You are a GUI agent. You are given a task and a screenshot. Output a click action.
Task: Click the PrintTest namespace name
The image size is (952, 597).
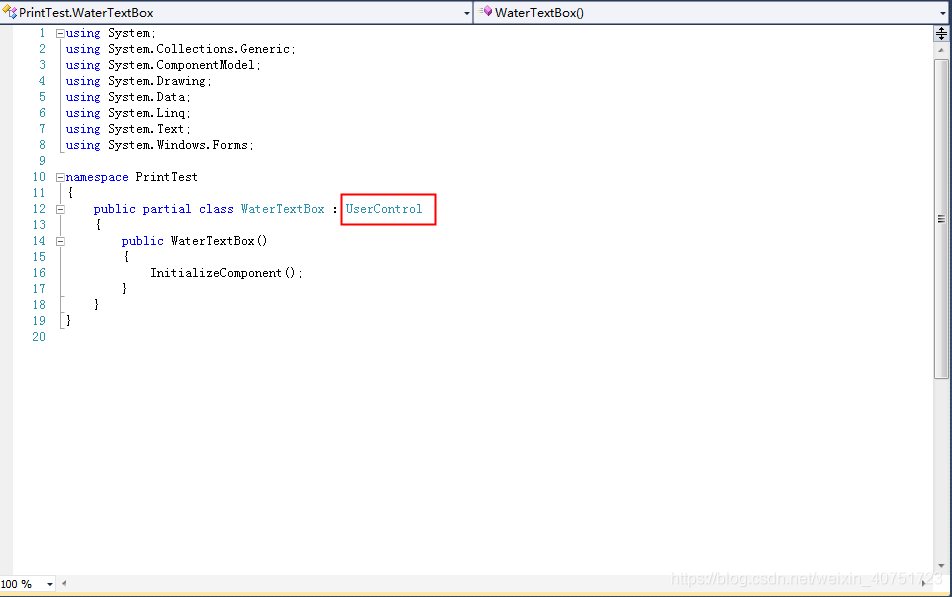pyautogui.click(x=166, y=177)
